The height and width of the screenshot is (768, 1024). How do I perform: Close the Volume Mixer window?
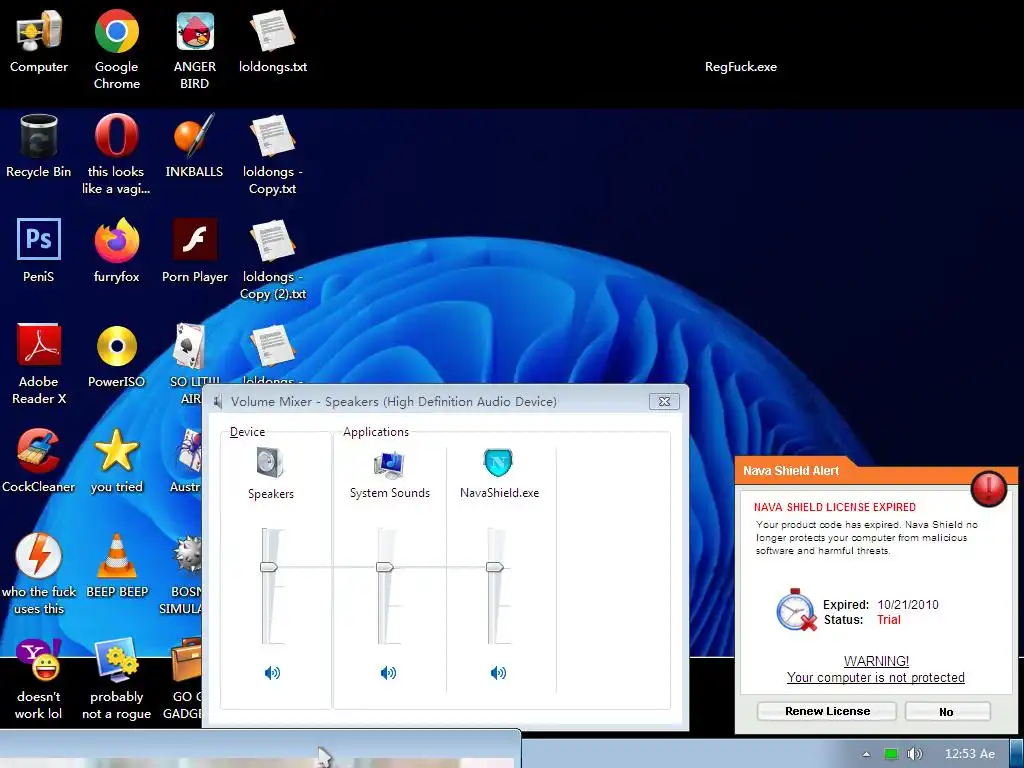click(x=664, y=401)
